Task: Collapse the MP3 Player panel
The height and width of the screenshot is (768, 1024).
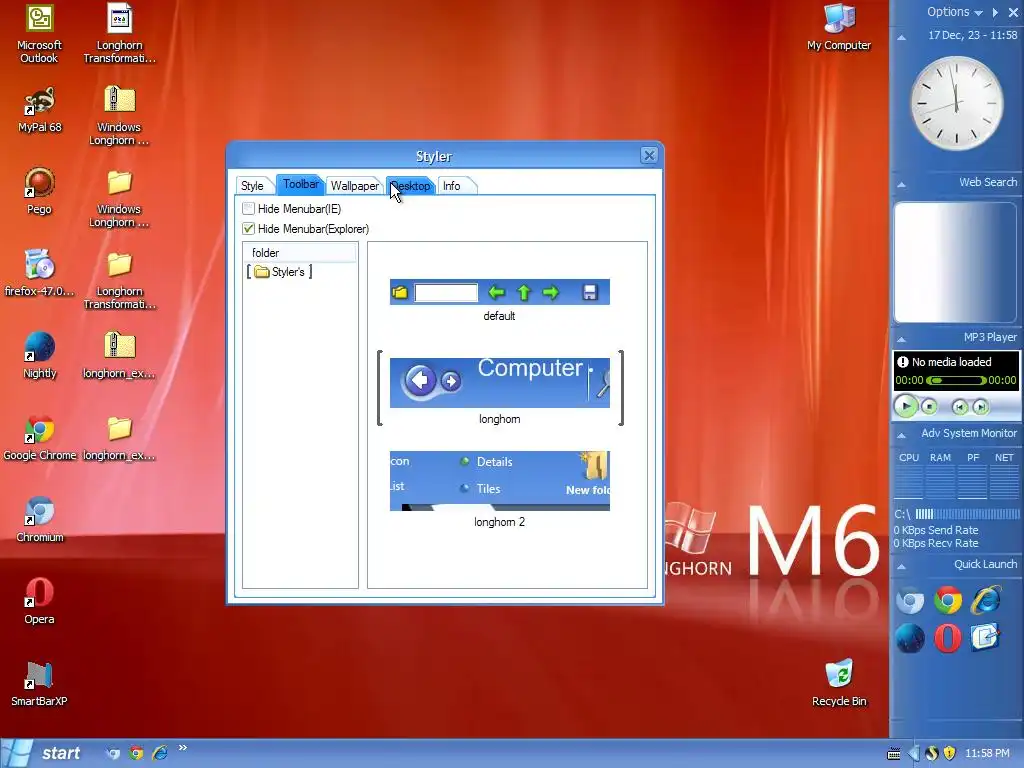Action: pos(902,340)
